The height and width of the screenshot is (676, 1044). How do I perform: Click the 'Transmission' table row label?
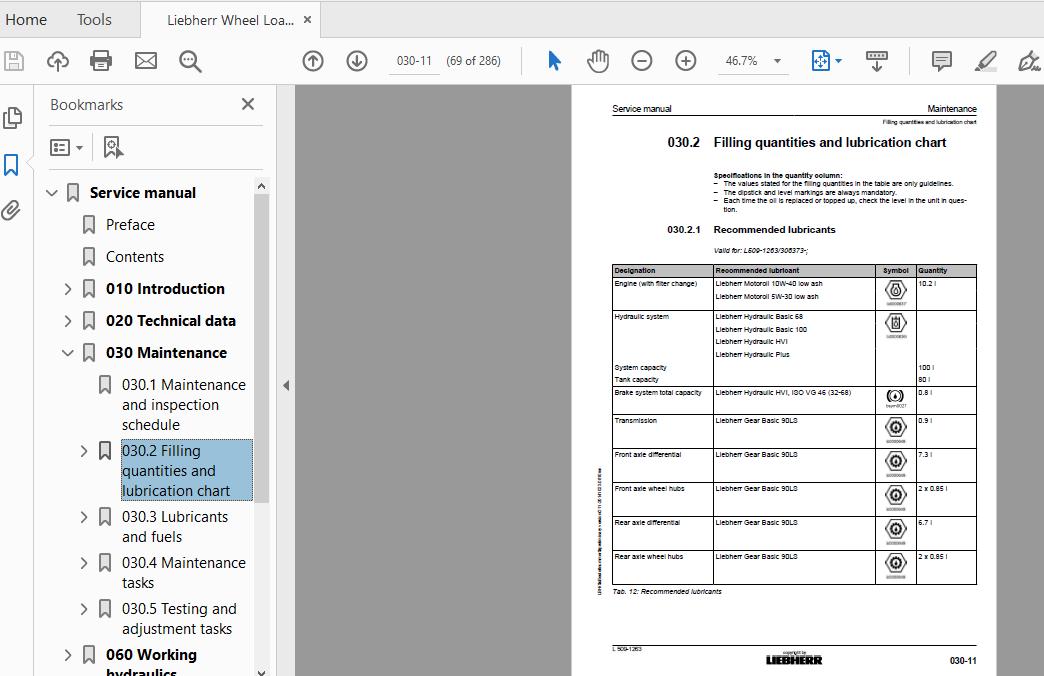click(635, 421)
